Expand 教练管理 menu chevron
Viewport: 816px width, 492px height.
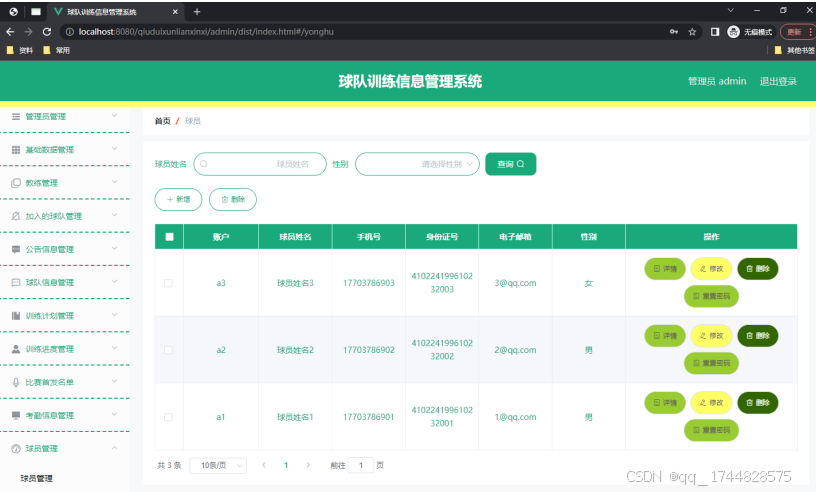(x=114, y=182)
